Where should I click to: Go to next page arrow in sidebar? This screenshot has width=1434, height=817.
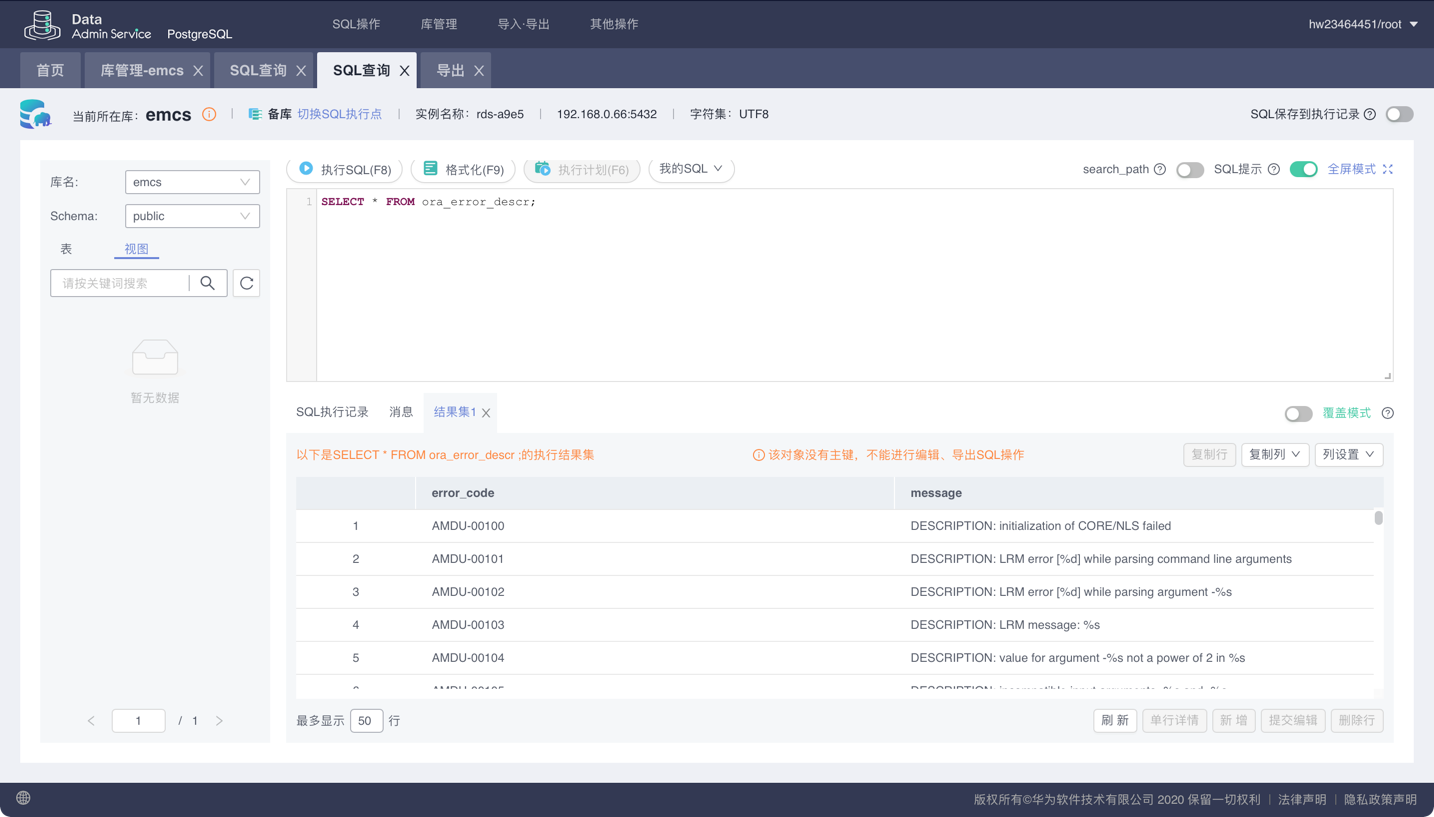click(219, 721)
